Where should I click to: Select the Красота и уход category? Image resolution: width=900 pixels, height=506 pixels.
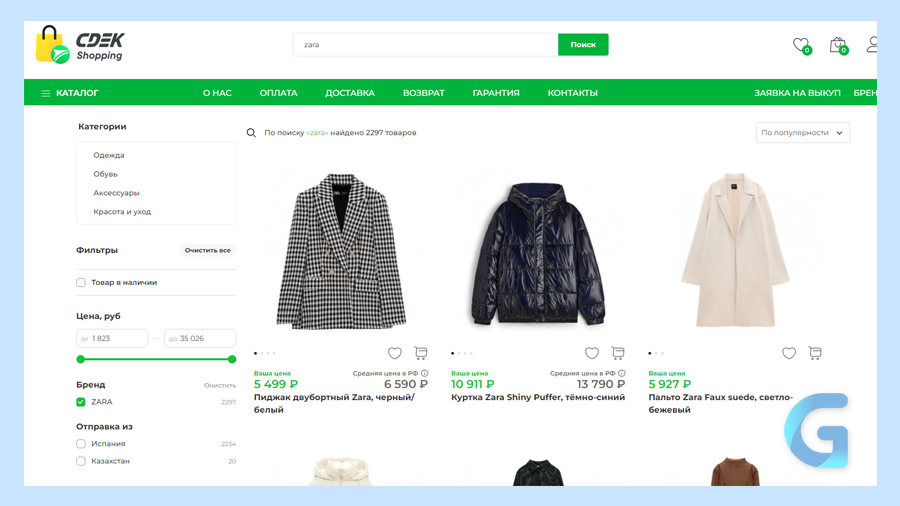pyautogui.click(x=122, y=212)
